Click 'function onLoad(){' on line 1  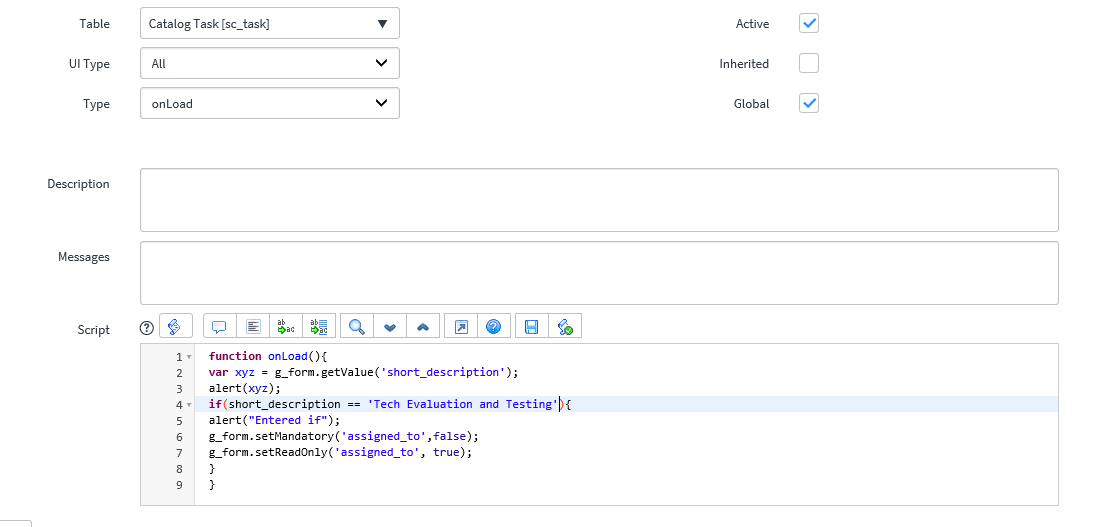268,356
